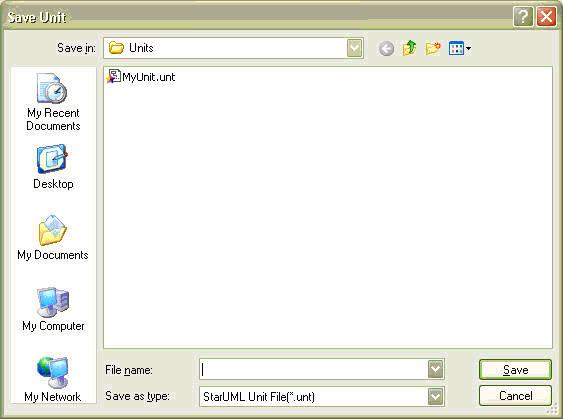Click the StarUML Unit File type box

[x=322, y=396]
